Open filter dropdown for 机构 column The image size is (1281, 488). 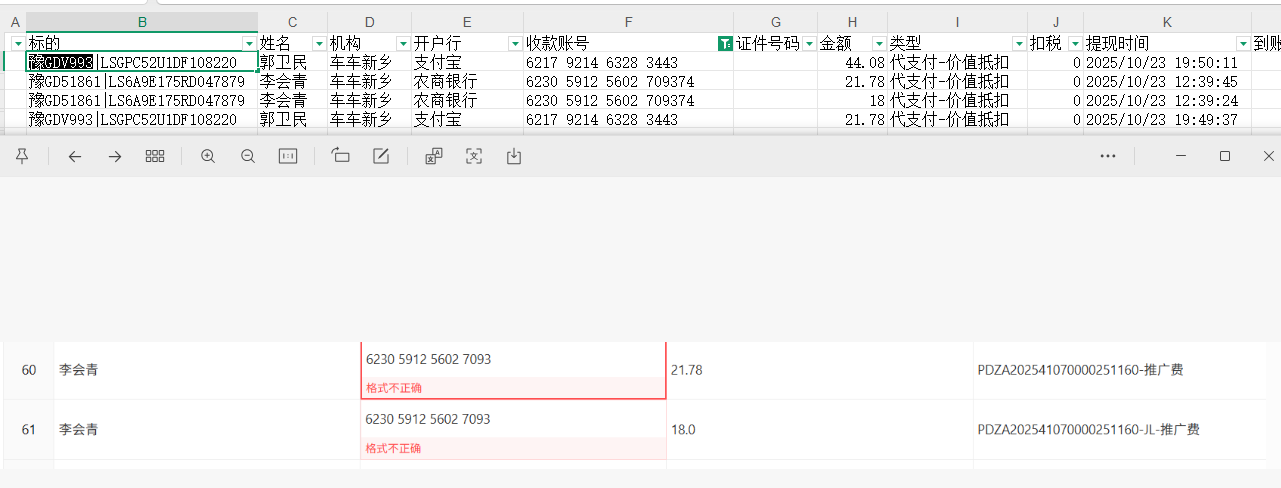point(403,43)
